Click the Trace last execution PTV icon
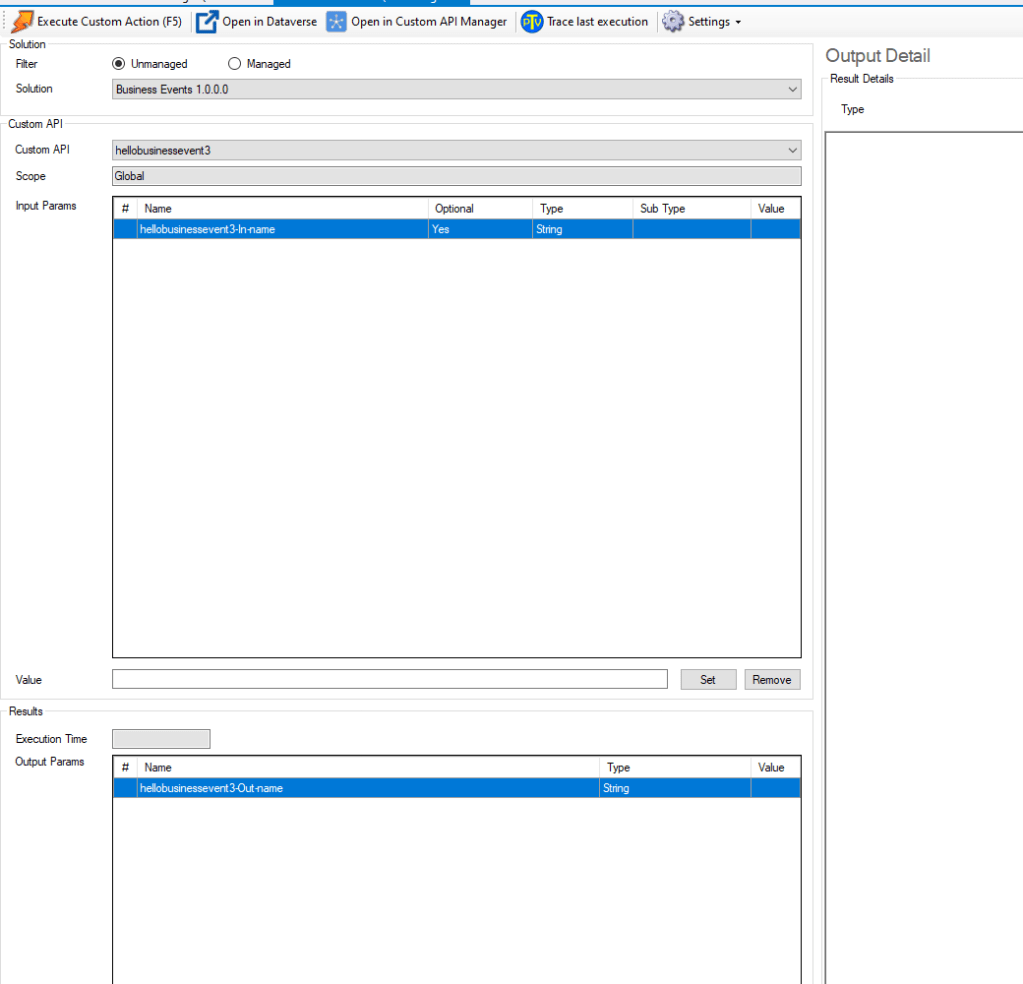The image size is (1023, 984). pos(531,21)
